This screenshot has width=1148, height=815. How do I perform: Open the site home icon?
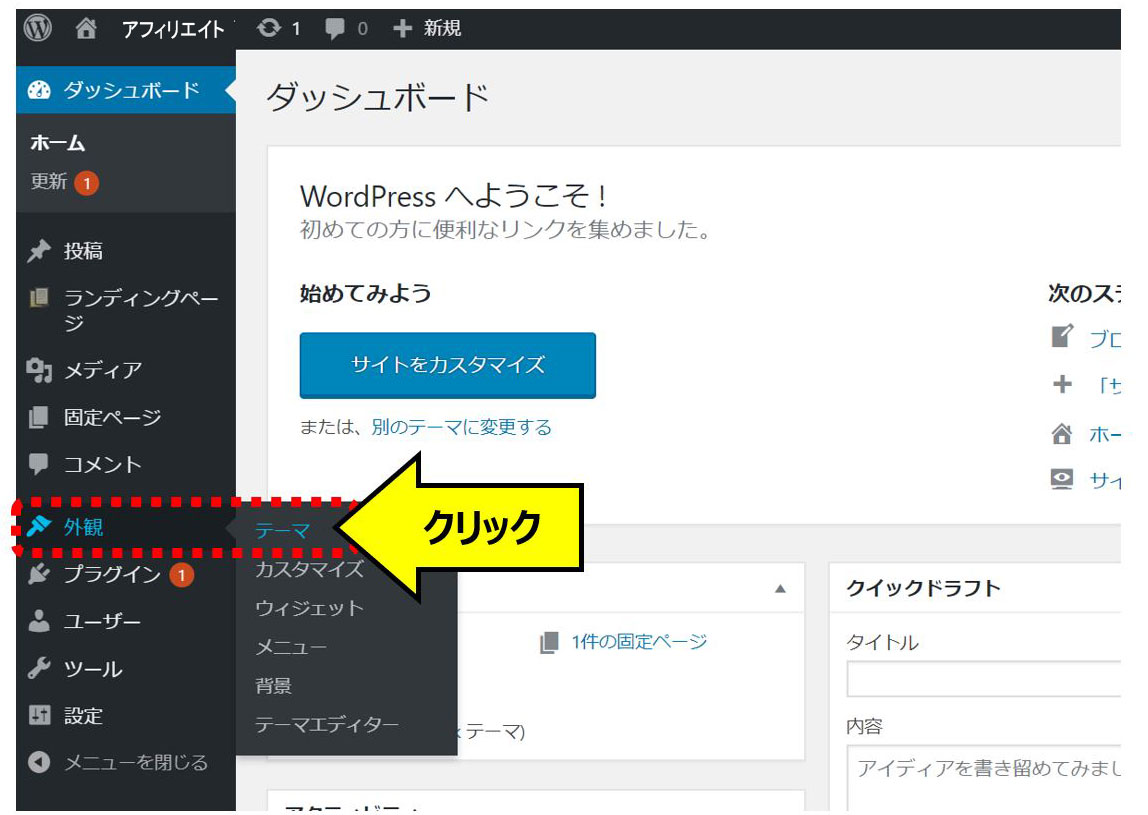(x=86, y=29)
